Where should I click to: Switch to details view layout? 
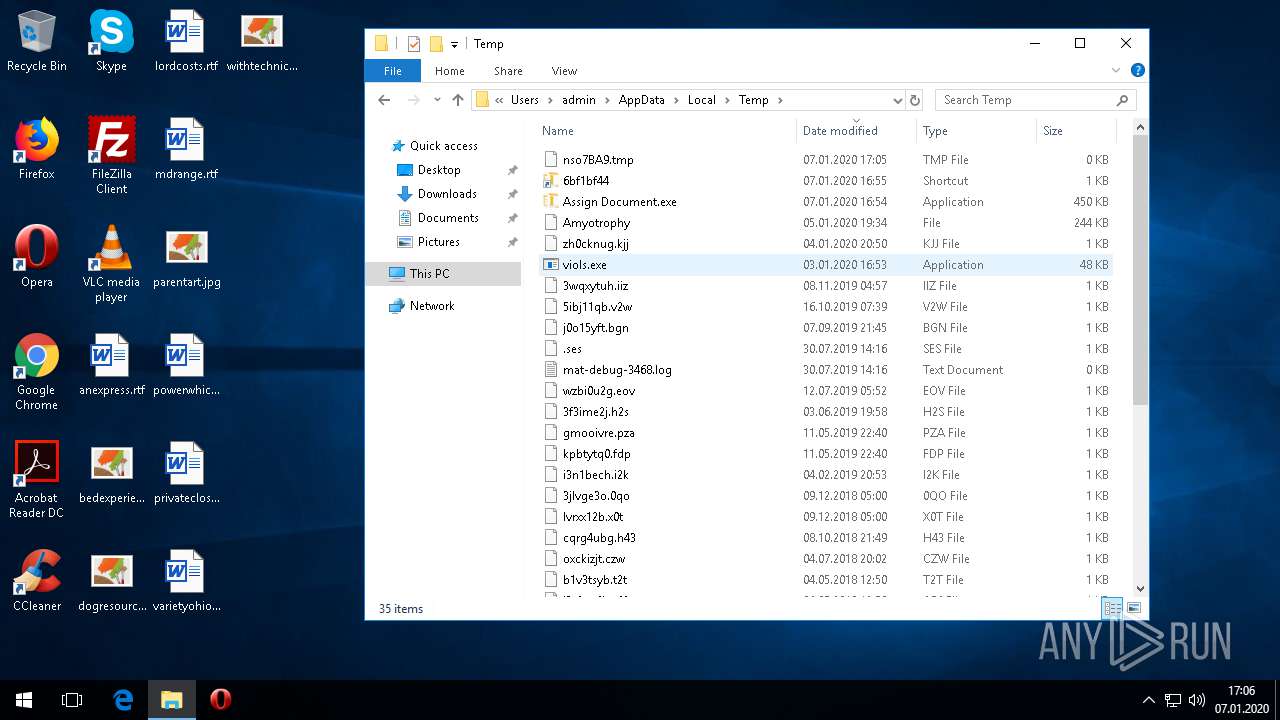tap(1112, 608)
